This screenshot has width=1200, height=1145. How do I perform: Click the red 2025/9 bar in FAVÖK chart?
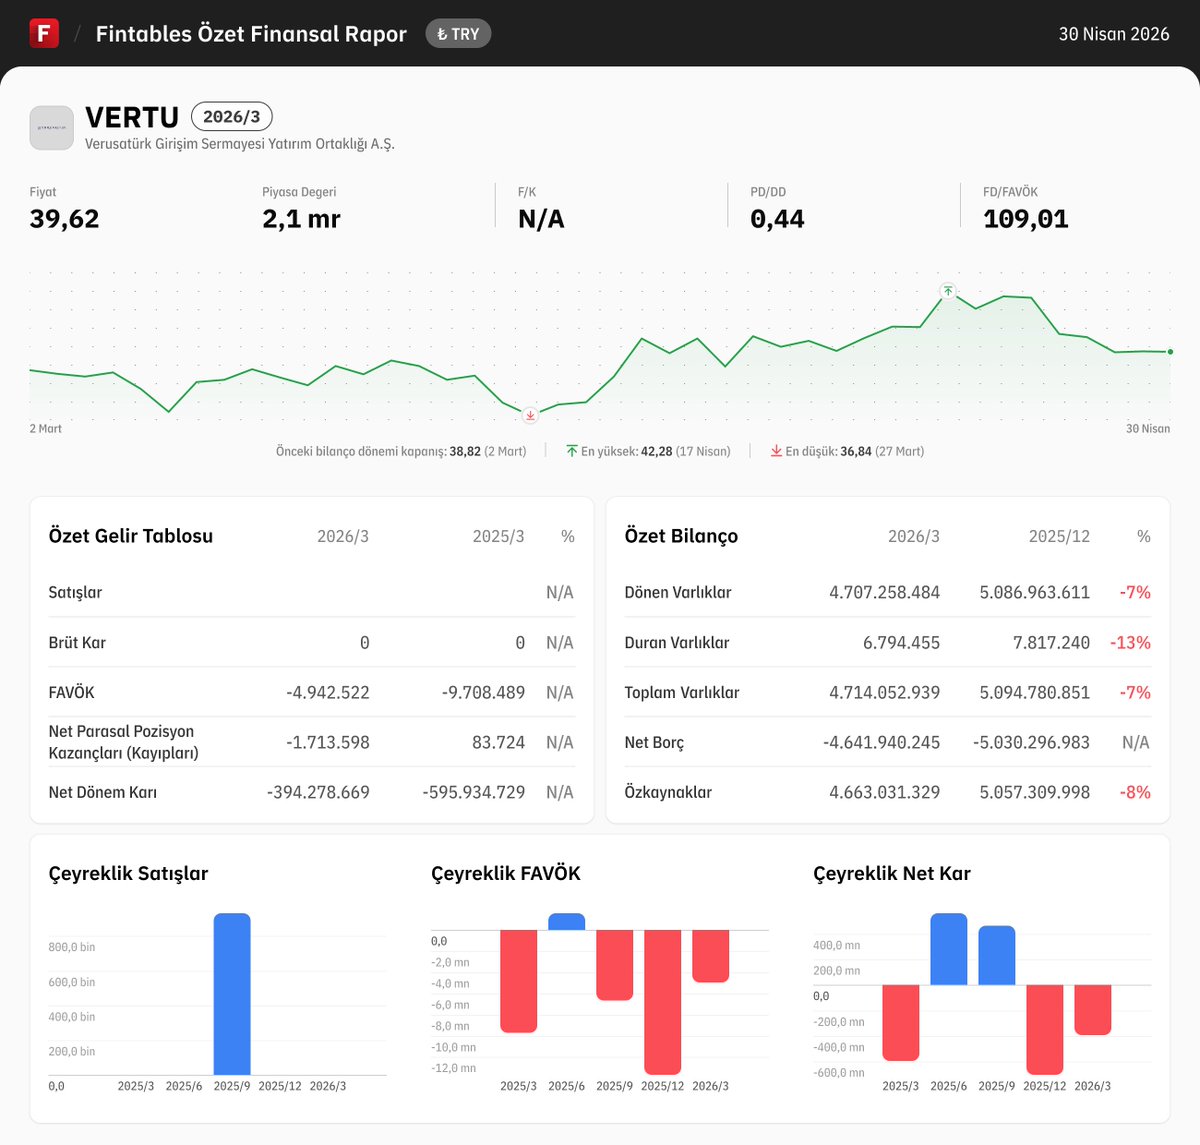tap(614, 965)
